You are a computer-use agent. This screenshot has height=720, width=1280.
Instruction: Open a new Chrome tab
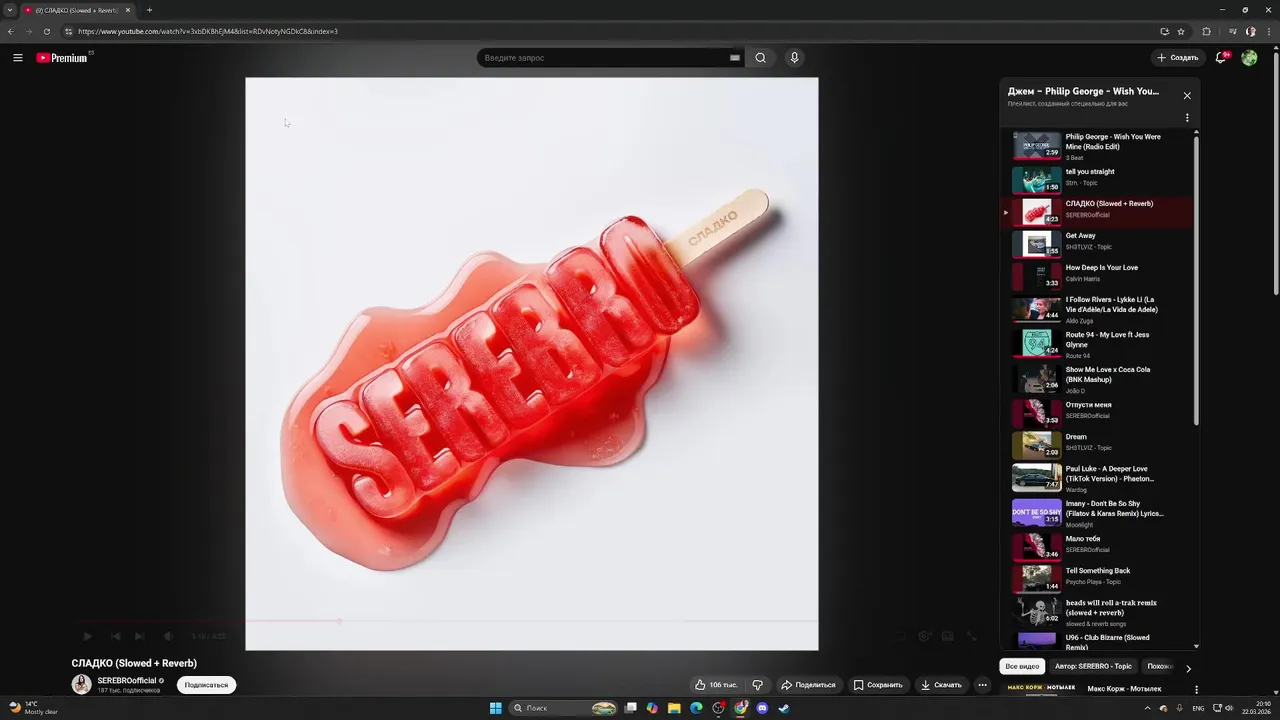(x=149, y=10)
